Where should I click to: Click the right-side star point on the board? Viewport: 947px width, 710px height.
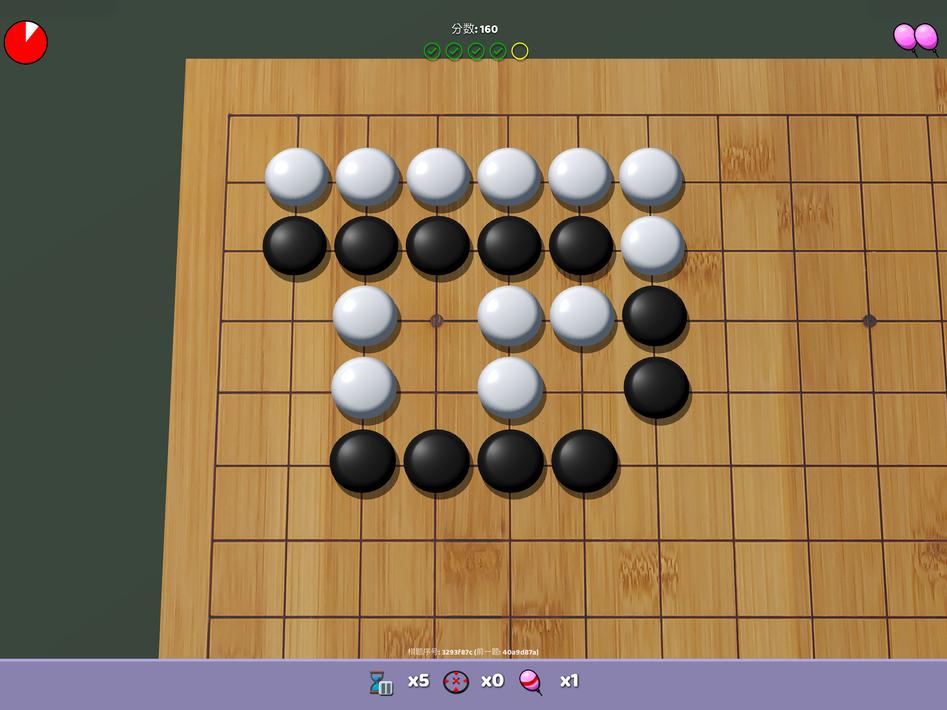(x=869, y=322)
